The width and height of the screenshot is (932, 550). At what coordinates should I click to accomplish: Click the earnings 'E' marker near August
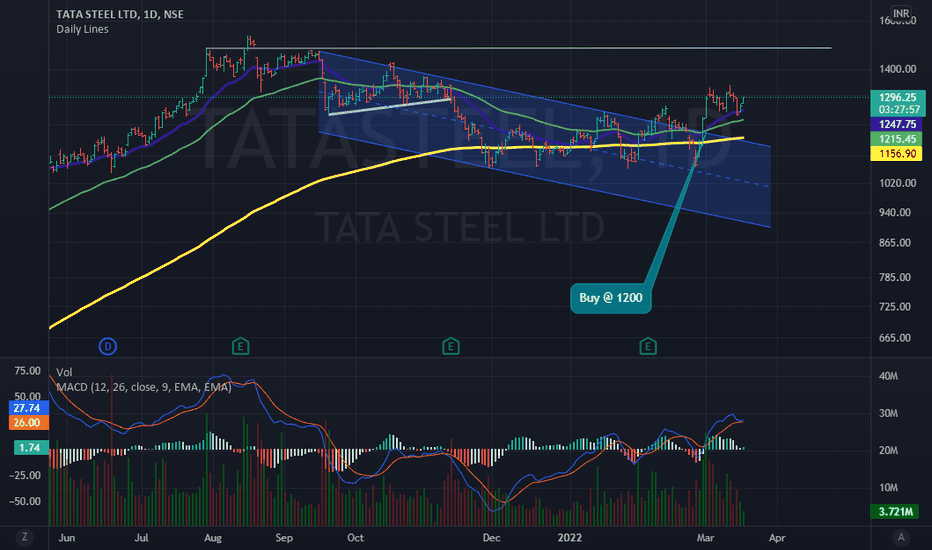tap(240, 346)
